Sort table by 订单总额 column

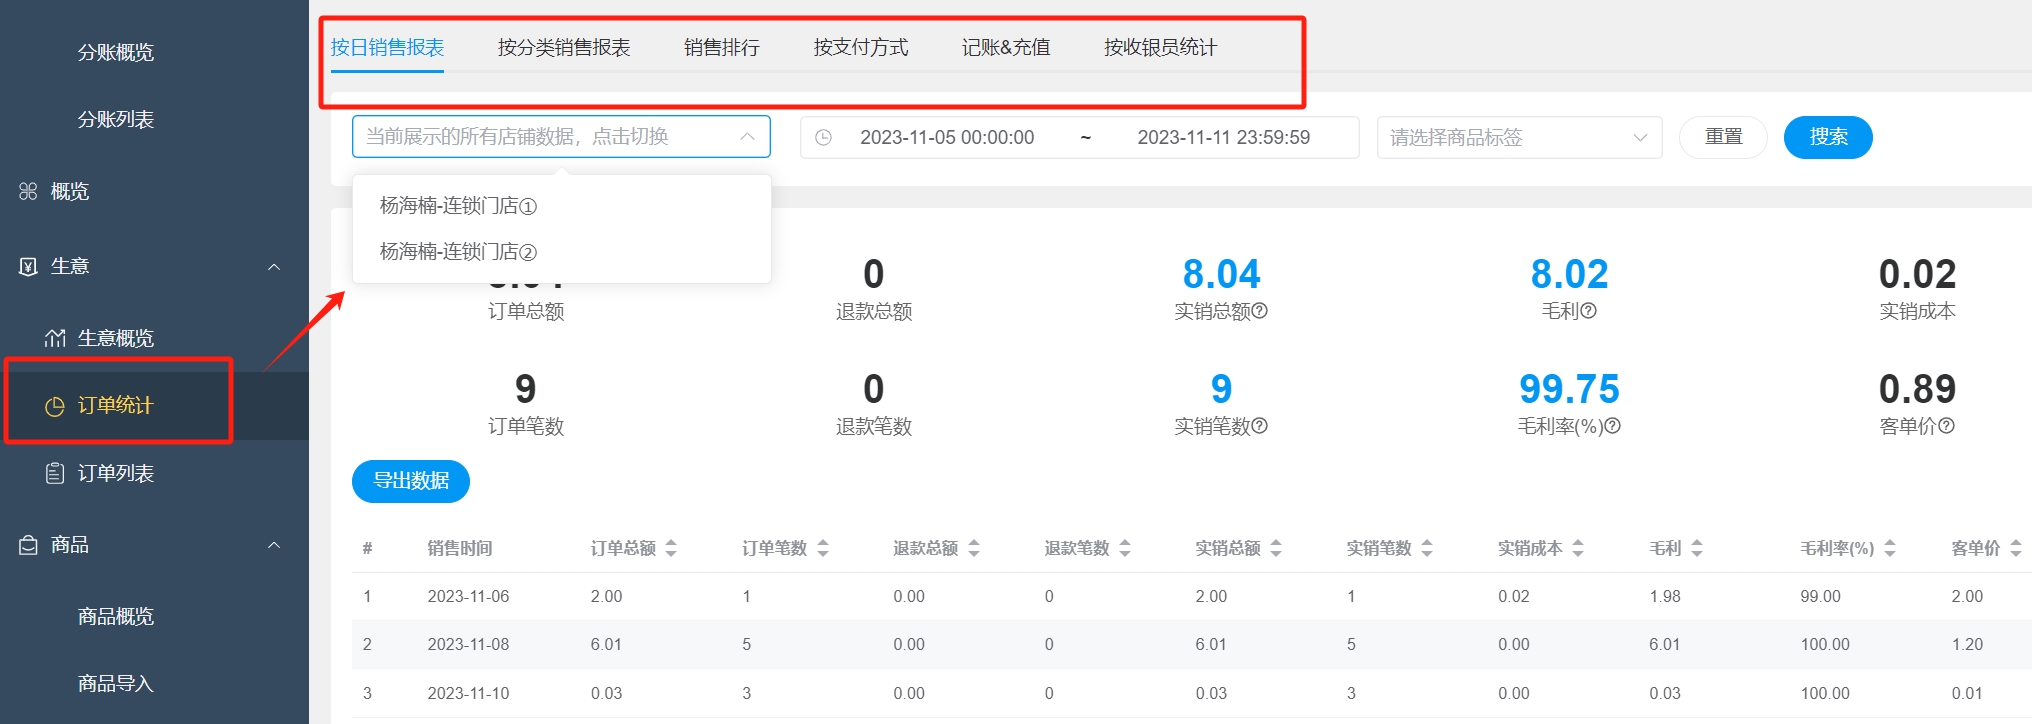tap(671, 548)
